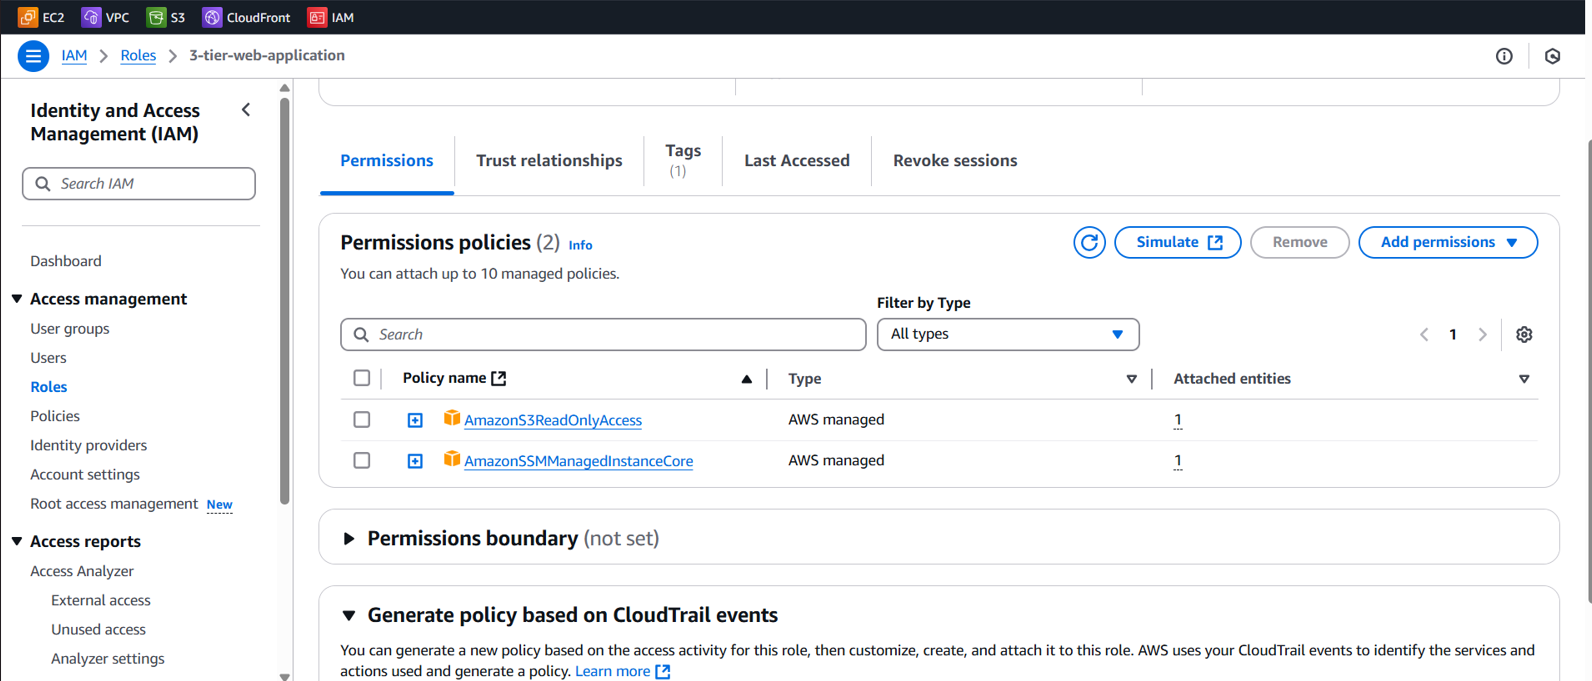
Task: Sort by Attached entities column arrow
Action: pos(1524,379)
